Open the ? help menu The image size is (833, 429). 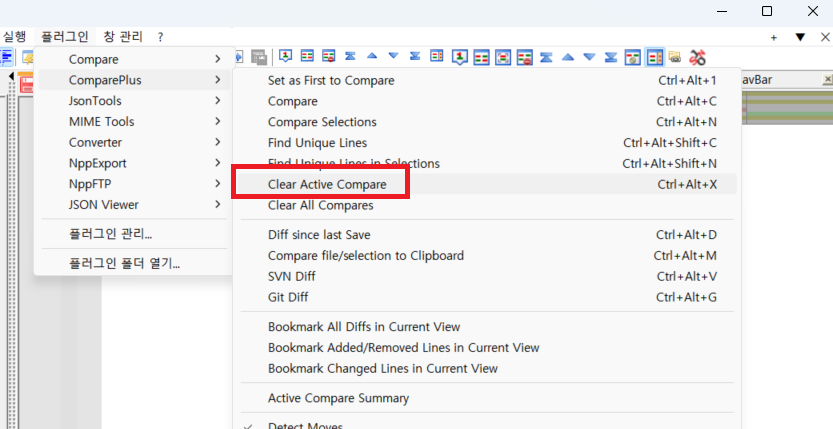point(160,36)
